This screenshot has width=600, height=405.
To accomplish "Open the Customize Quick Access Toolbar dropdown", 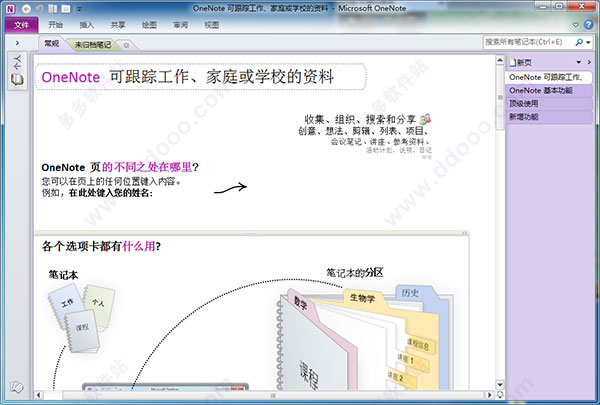I will pos(79,9).
